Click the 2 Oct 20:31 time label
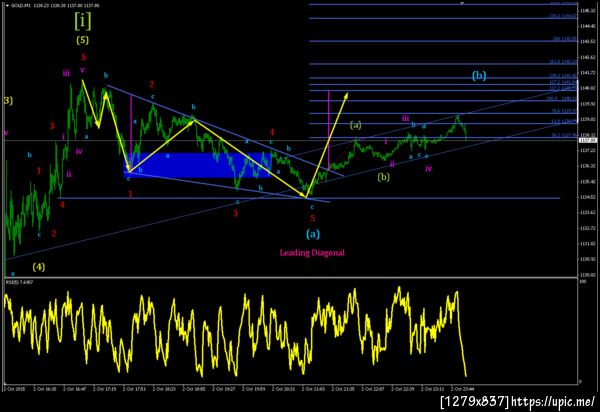 [284, 389]
